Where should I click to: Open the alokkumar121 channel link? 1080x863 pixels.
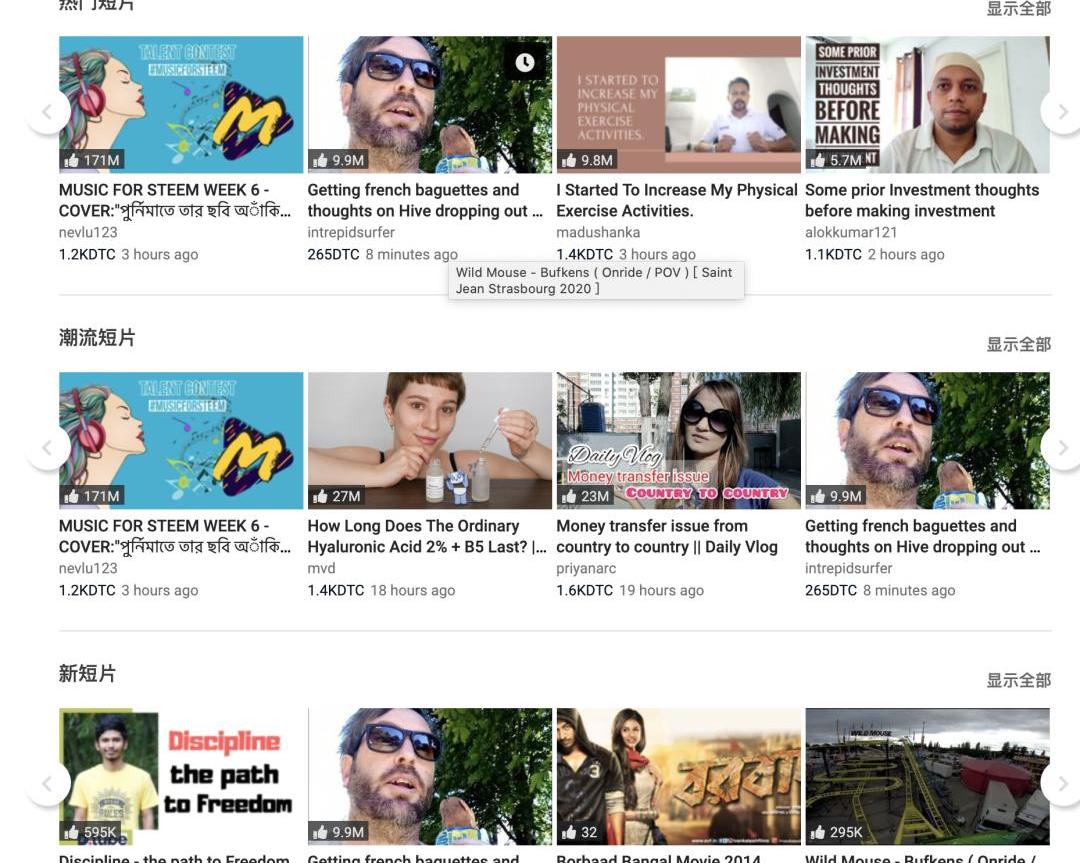click(x=849, y=232)
